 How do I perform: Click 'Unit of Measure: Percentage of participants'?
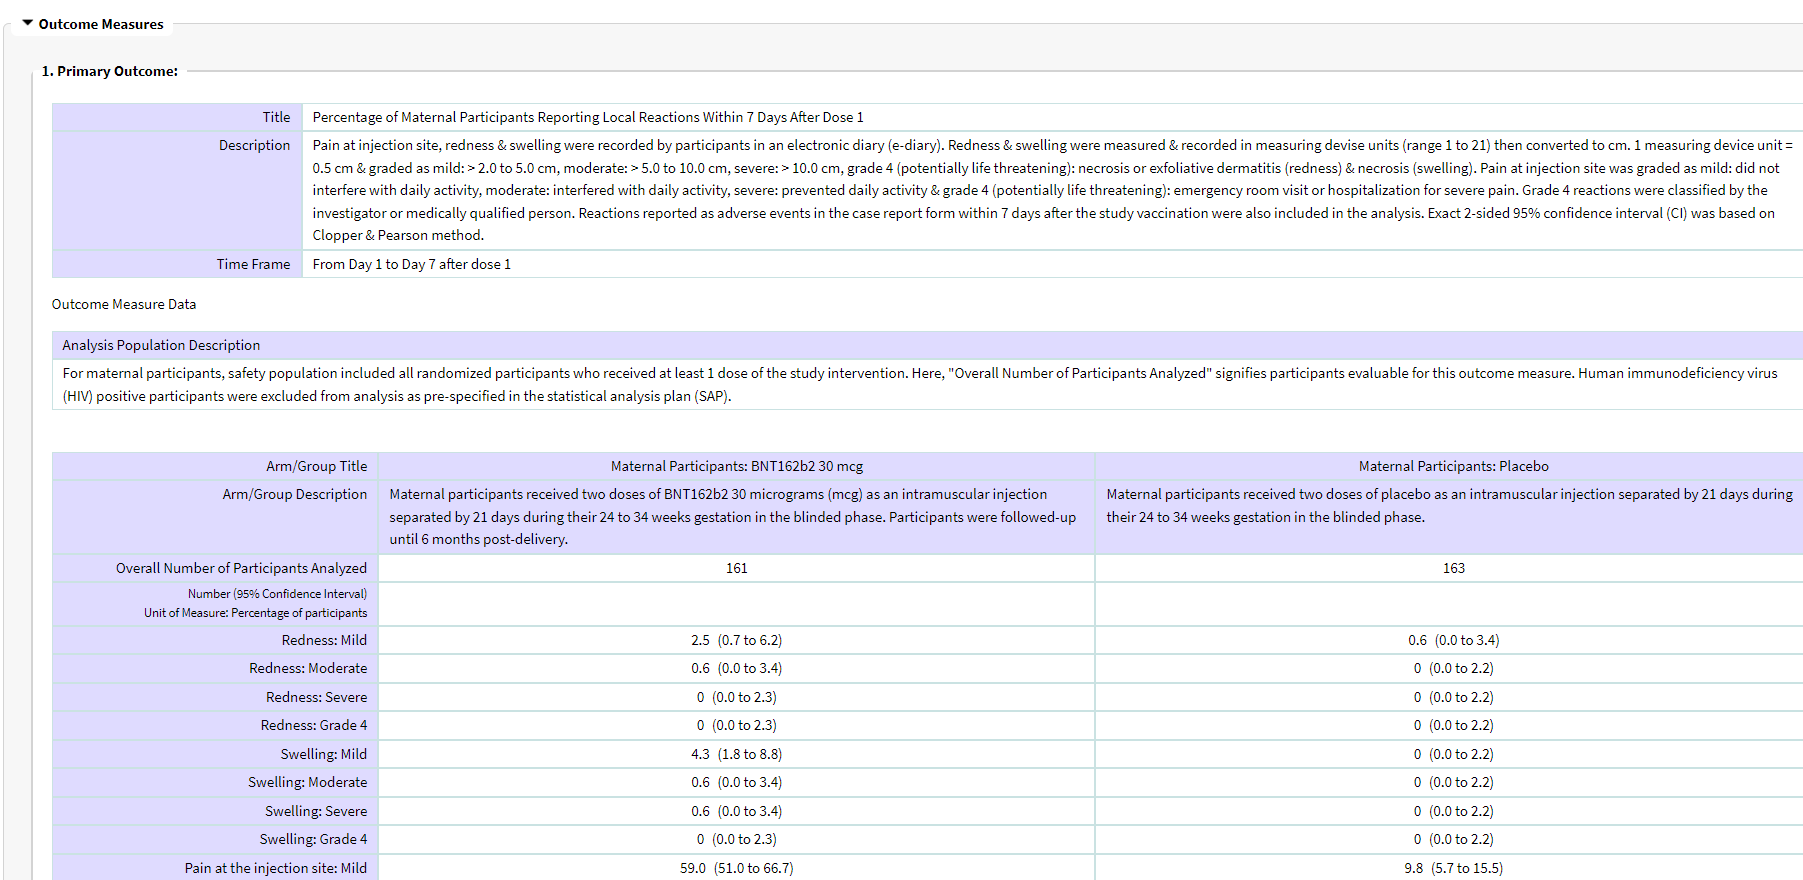coord(255,613)
